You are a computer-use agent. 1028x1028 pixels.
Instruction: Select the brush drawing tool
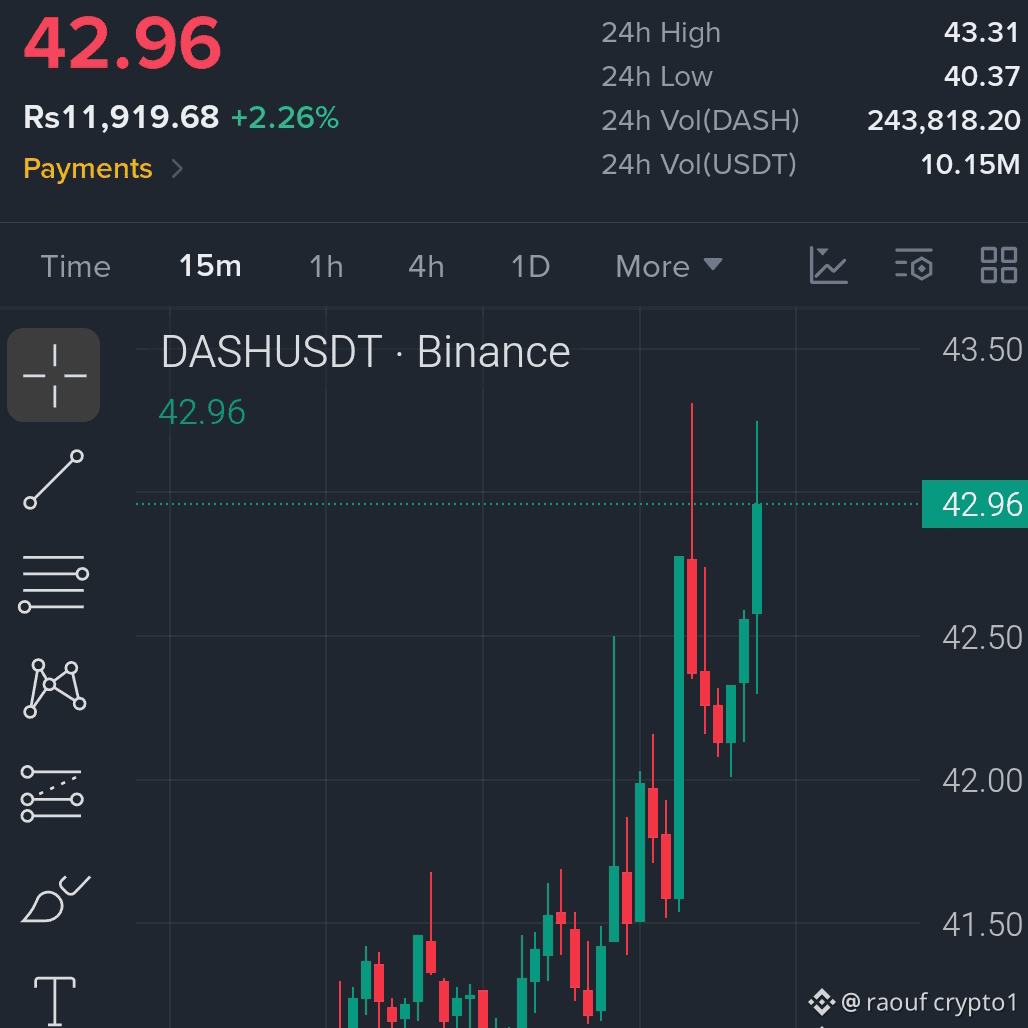point(56,898)
